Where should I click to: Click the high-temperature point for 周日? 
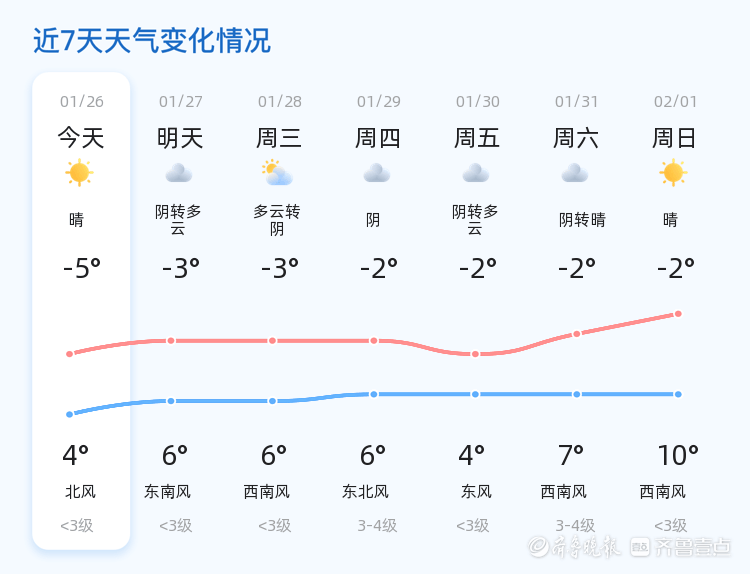tap(678, 314)
